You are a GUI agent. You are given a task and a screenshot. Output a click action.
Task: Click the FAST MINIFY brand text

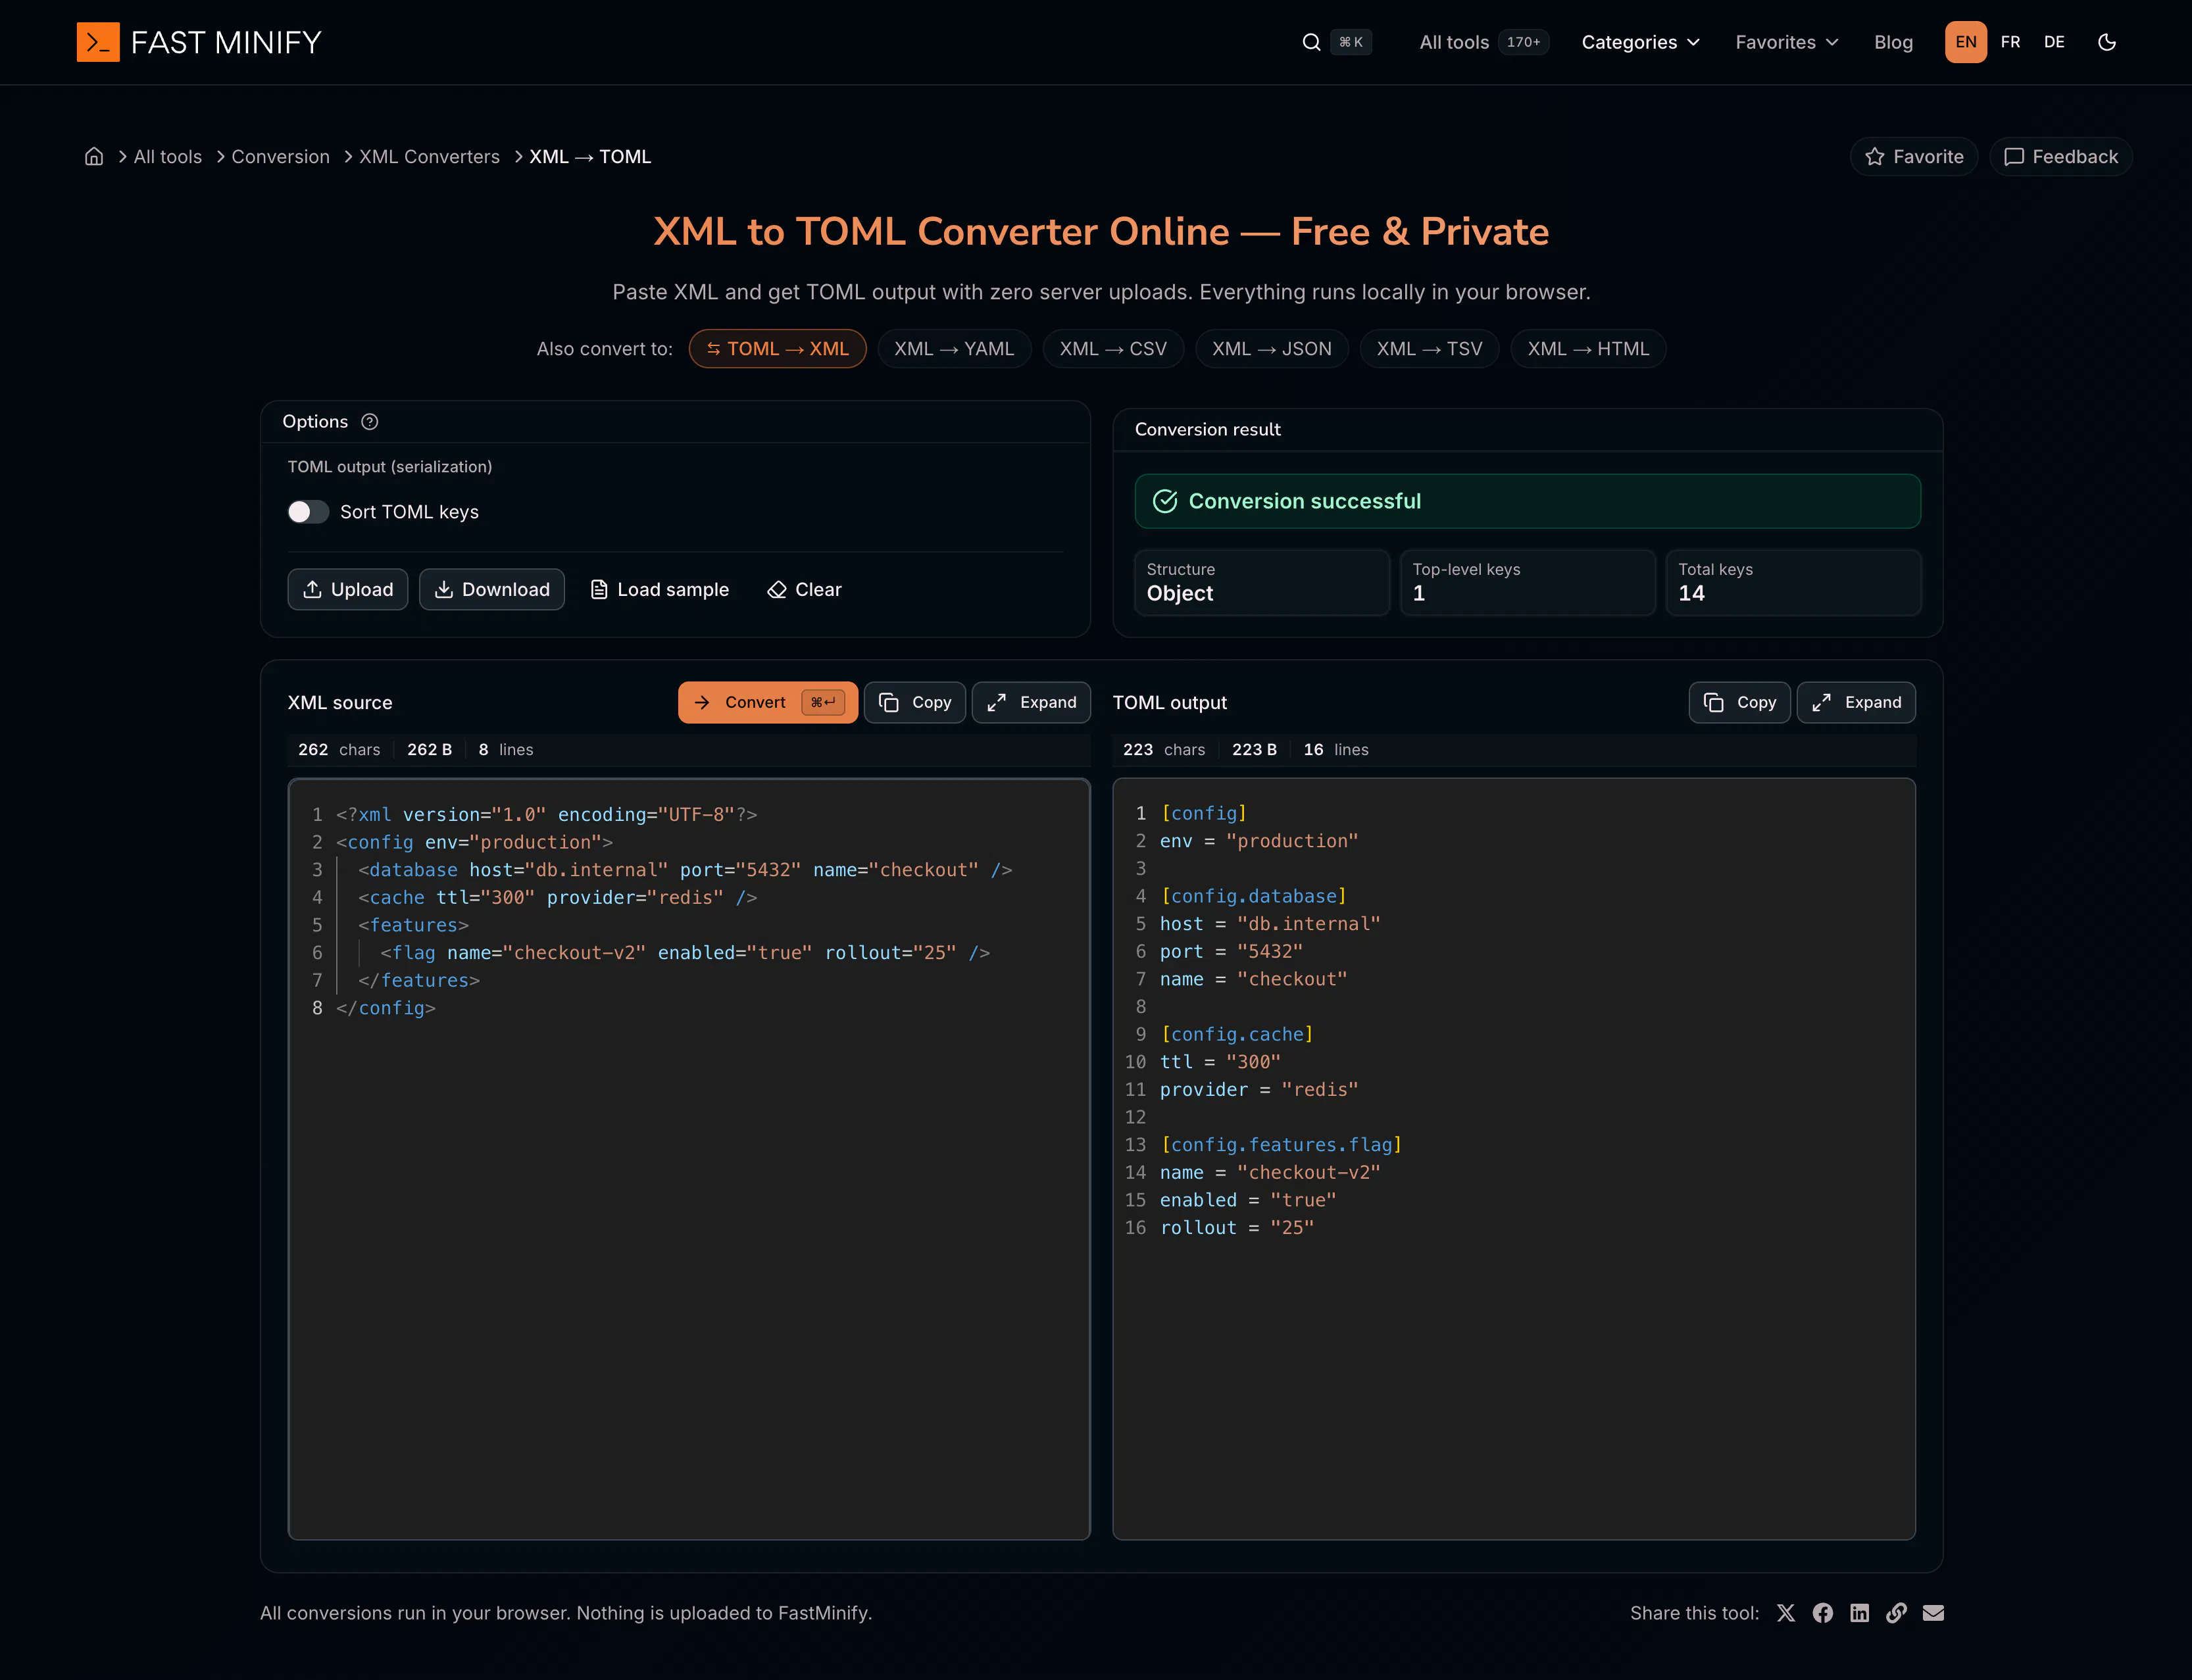click(226, 42)
